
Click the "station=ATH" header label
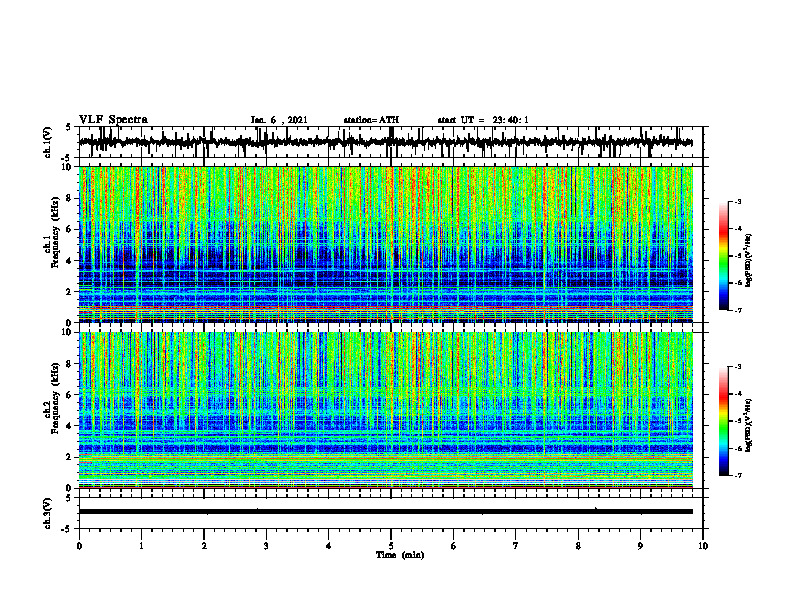coord(371,120)
